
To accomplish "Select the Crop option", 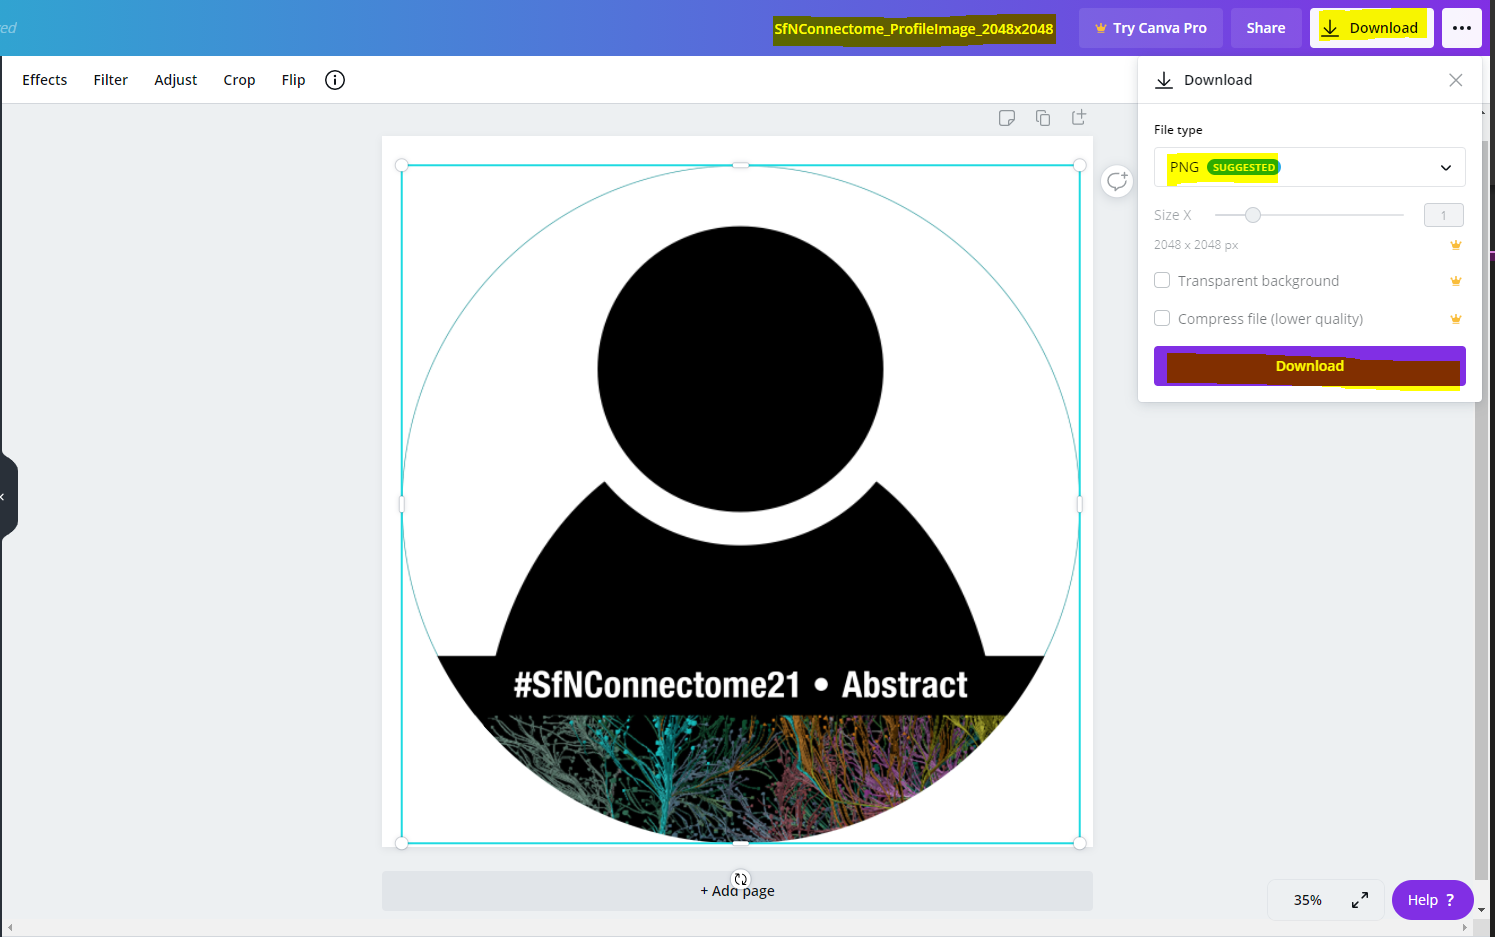I will (x=239, y=80).
